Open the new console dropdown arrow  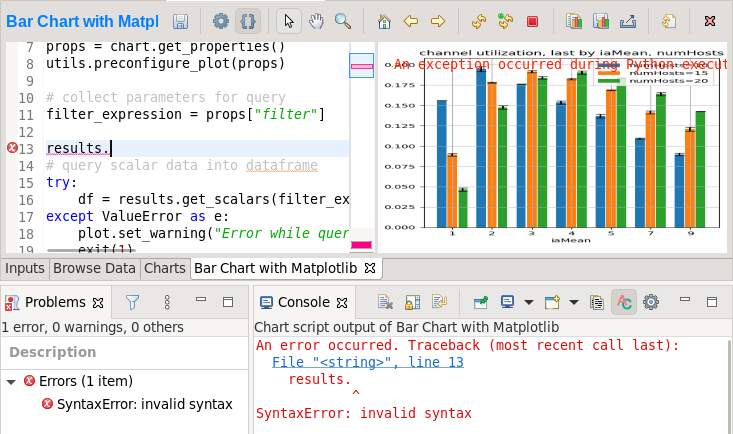(574, 303)
